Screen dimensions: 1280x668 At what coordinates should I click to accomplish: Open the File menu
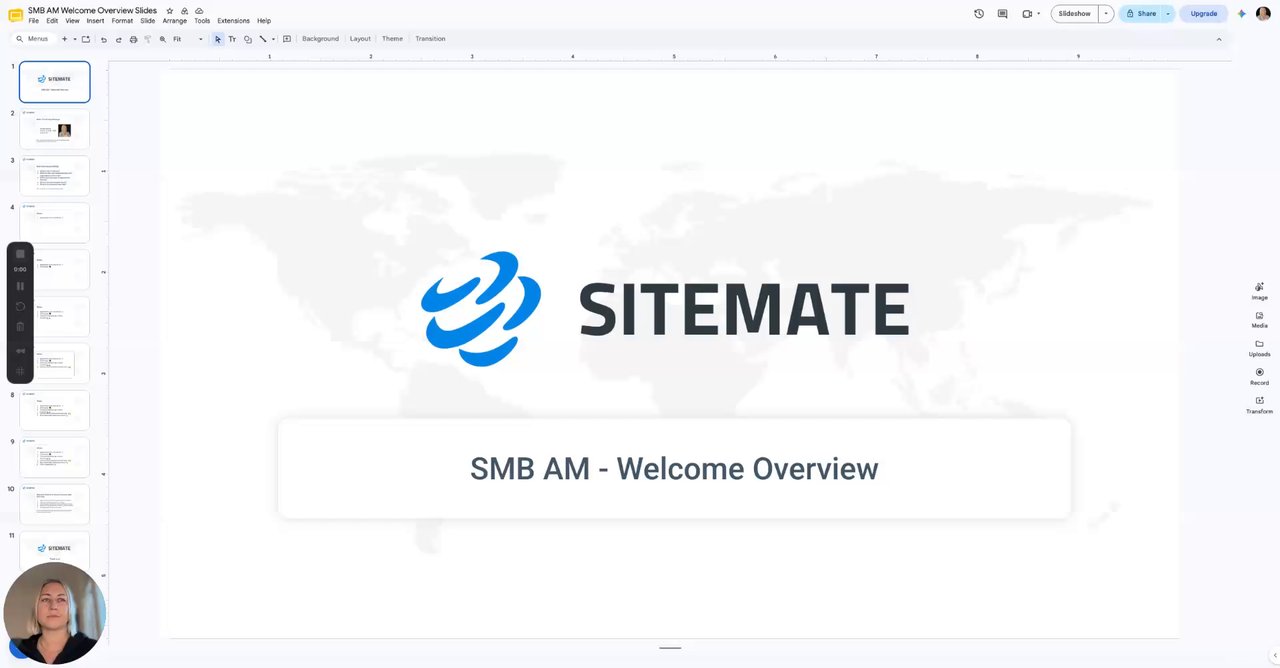pyautogui.click(x=33, y=21)
